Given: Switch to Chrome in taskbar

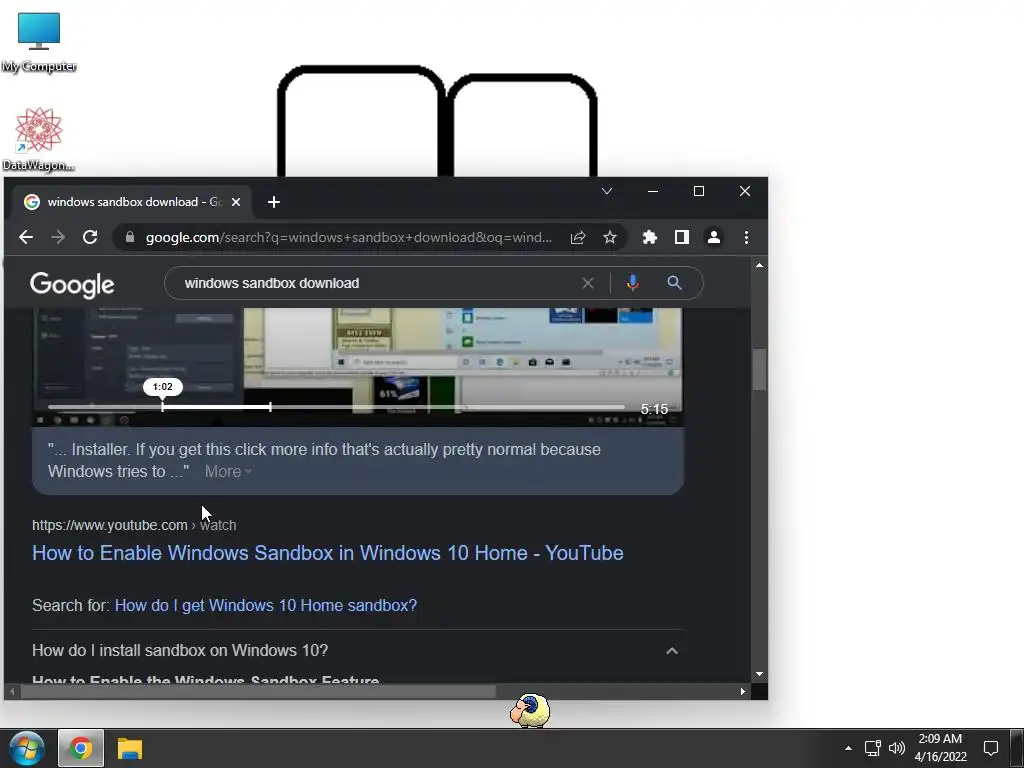Looking at the screenshot, I should point(81,748).
